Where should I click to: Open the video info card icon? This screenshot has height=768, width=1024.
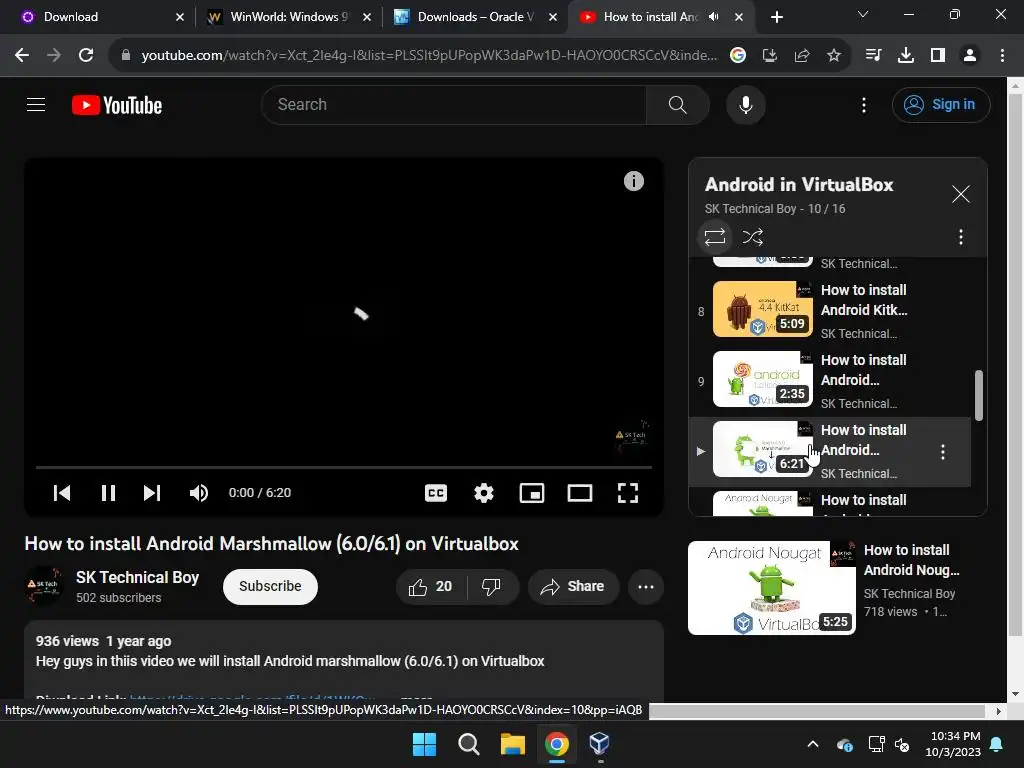pyautogui.click(x=633, y=181)
